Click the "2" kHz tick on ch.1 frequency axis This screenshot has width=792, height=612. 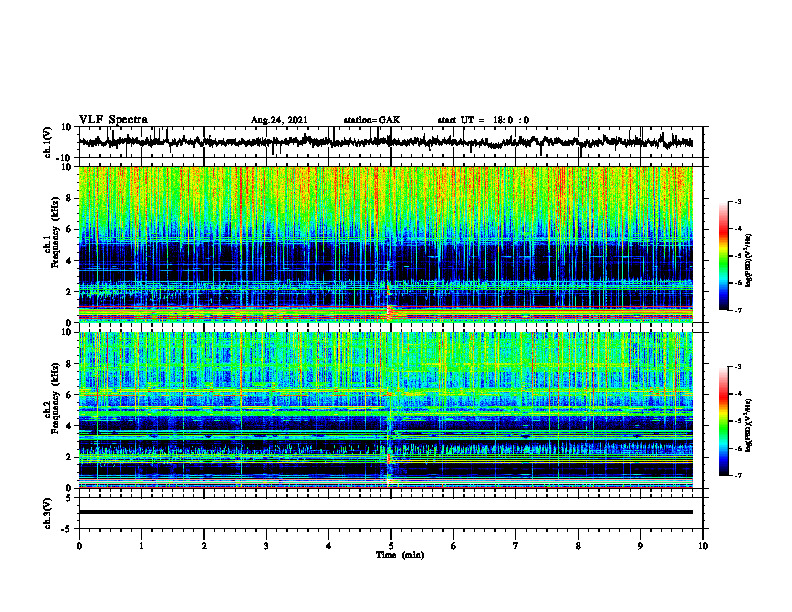tap(70, 291)
